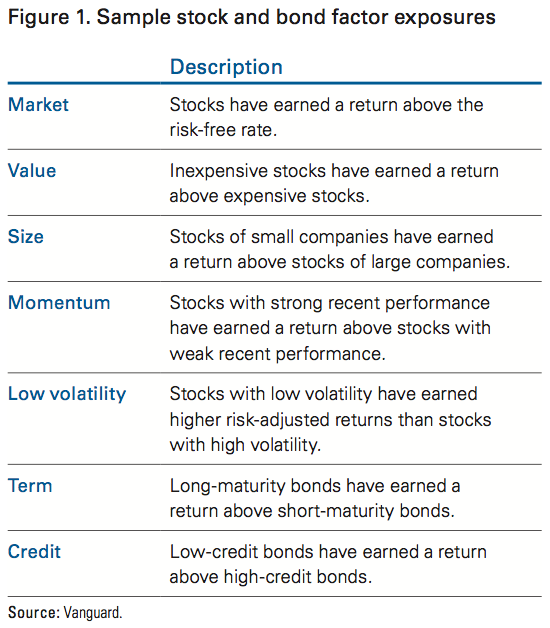Click the Momentum factor label

click(x=59, y=303)
